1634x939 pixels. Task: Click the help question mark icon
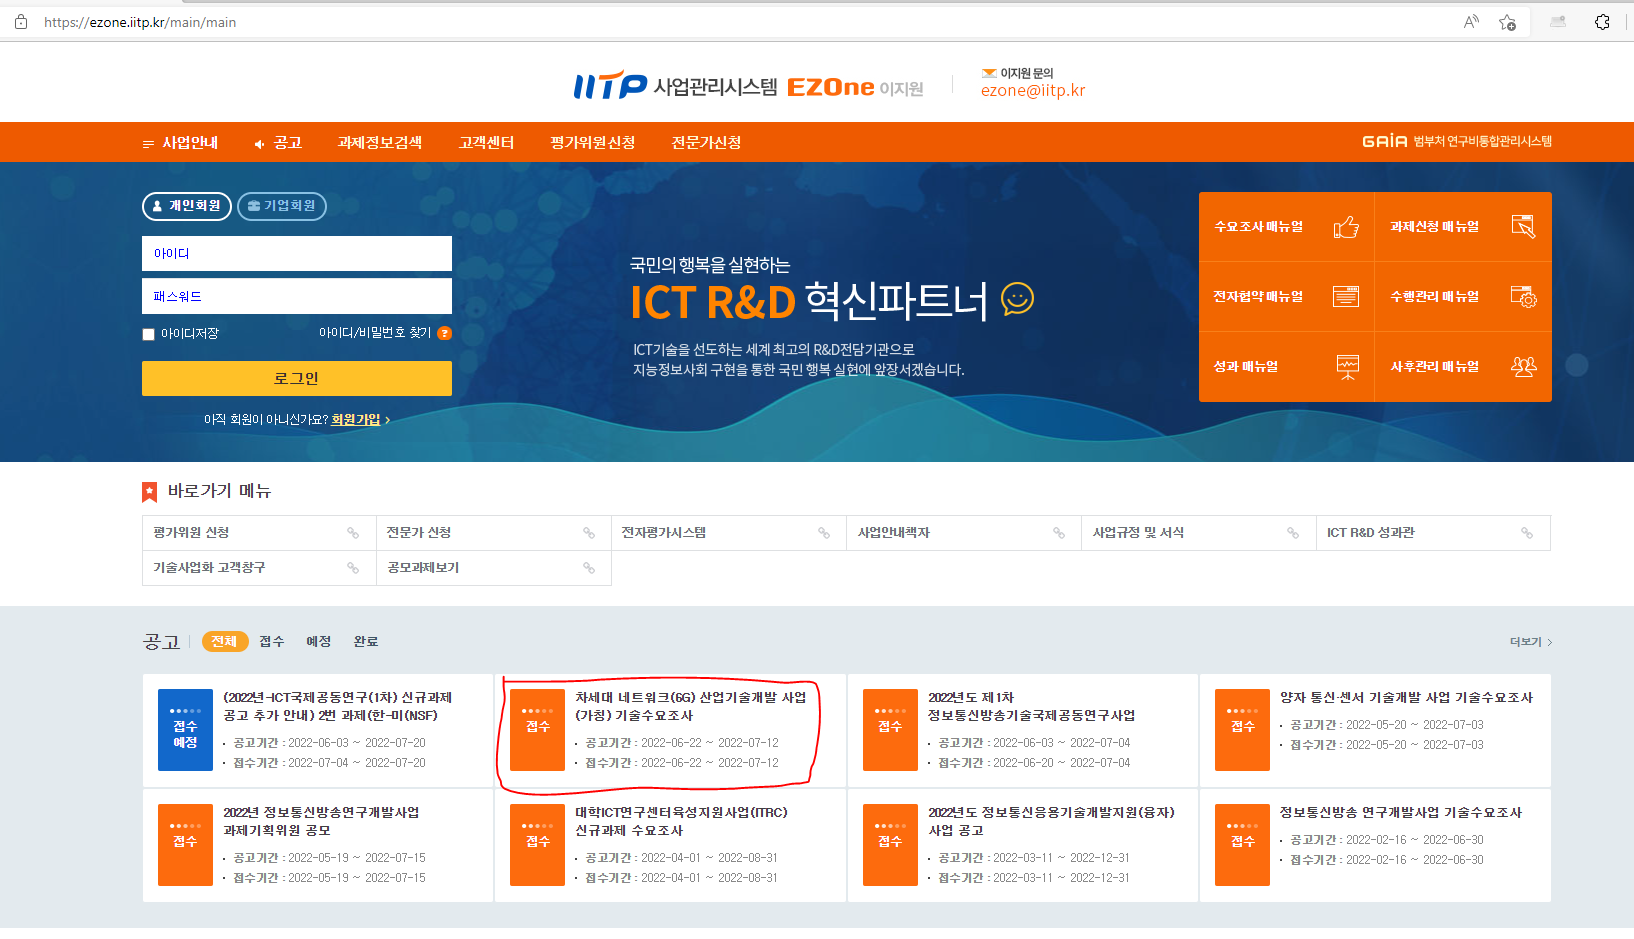pyautogui.click(x=445, y=333)
